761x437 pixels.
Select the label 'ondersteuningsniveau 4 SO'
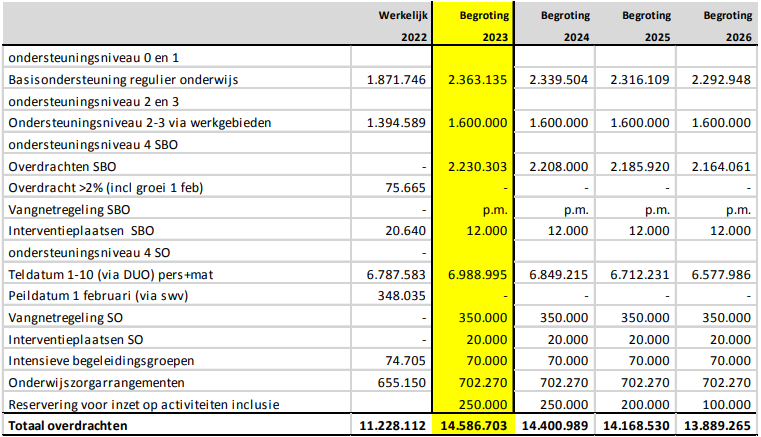pos(89,252)
